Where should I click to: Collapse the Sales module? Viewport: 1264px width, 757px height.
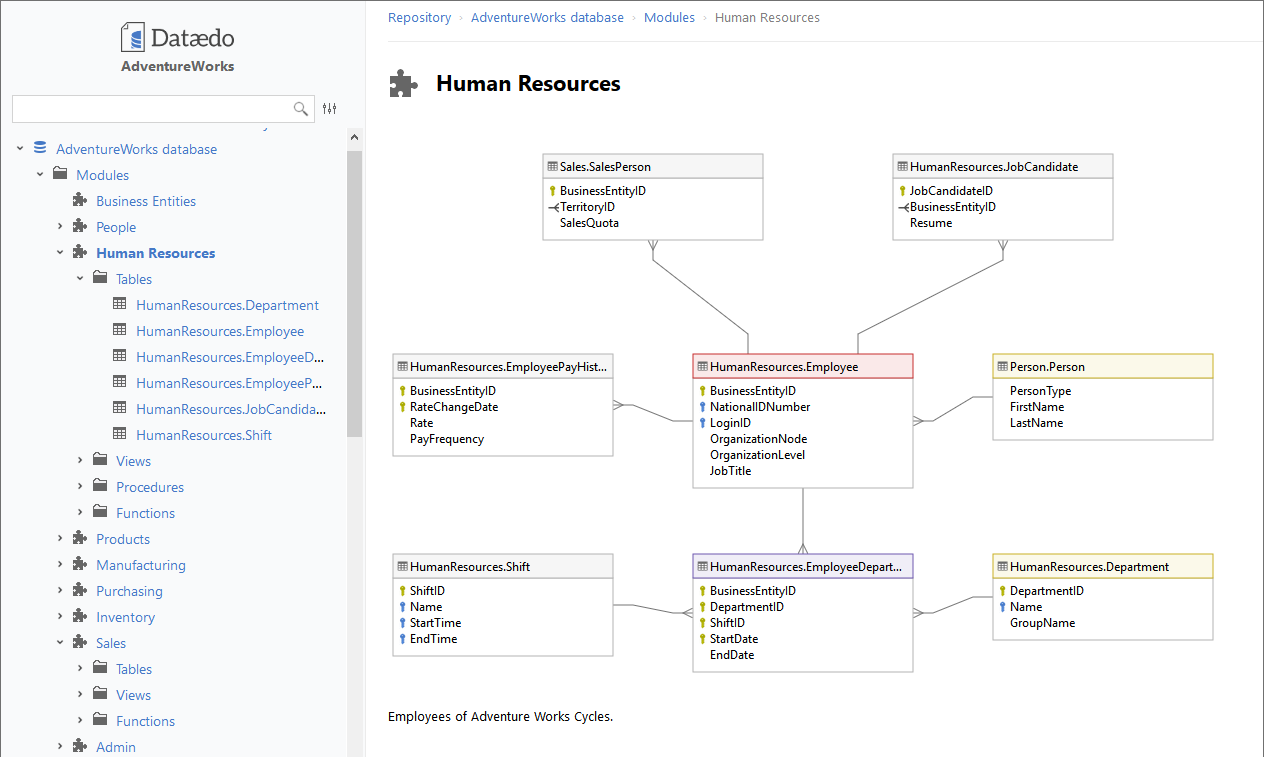click(59, 642)
